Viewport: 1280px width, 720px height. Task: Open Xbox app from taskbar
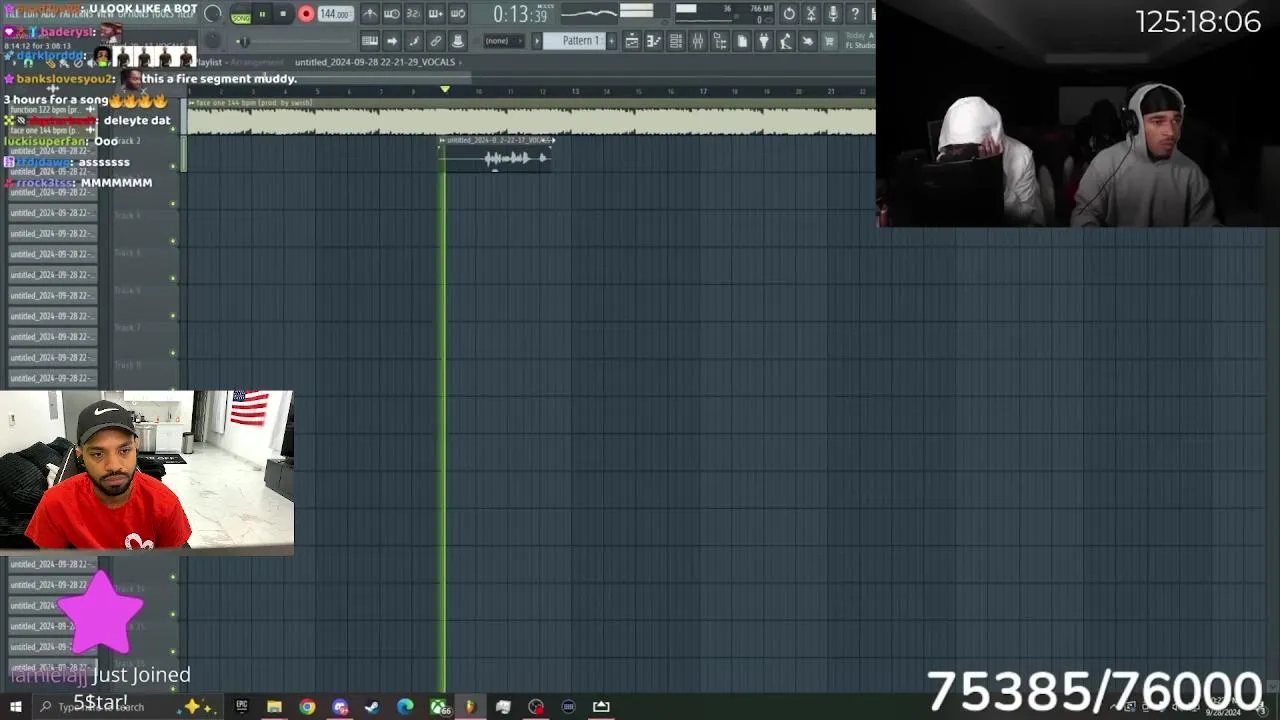tap(438, 707)
